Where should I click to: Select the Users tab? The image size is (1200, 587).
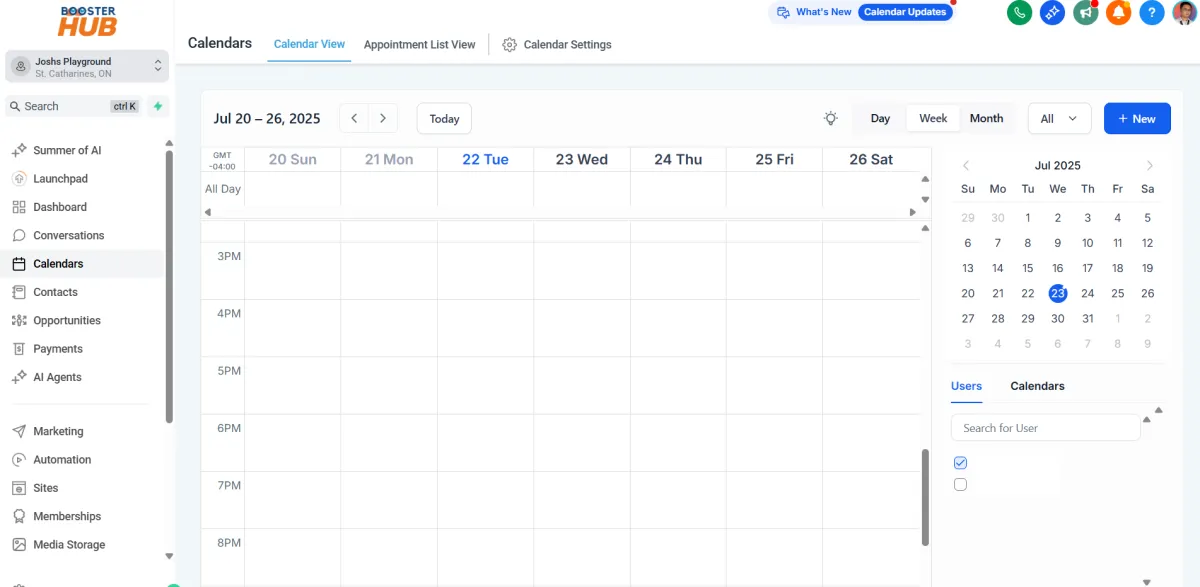coord(966,386)
